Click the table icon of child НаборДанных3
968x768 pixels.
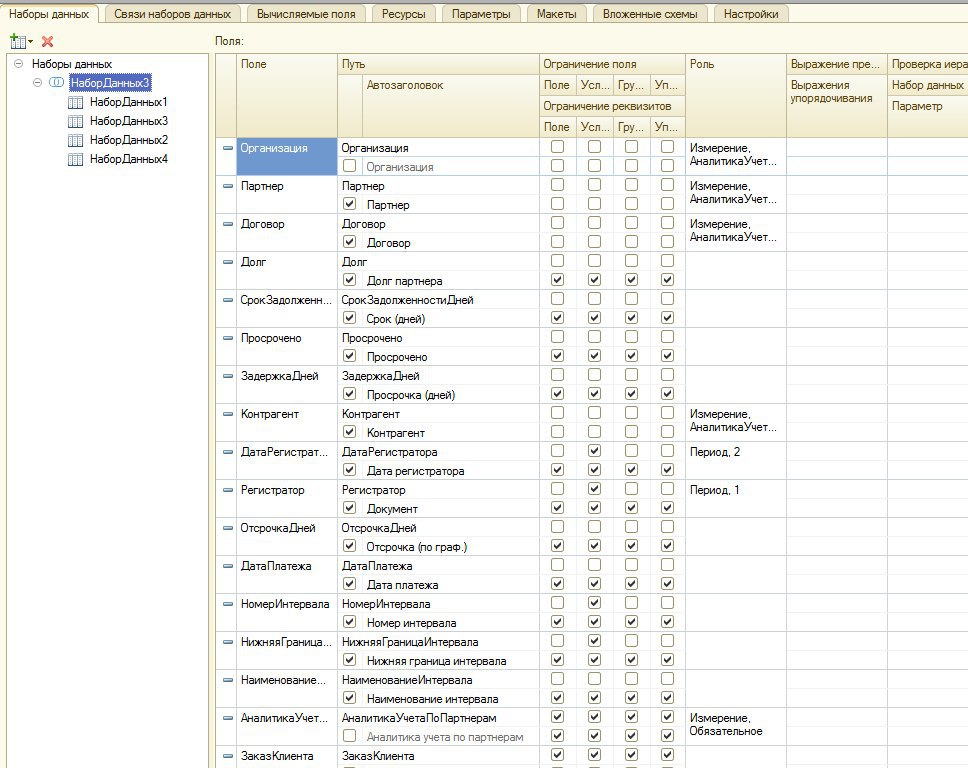pos(75,121)
